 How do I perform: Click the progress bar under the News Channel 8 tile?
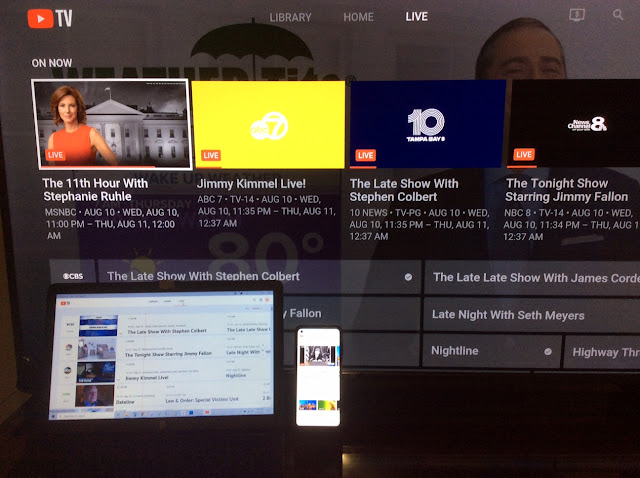point(522,166)
